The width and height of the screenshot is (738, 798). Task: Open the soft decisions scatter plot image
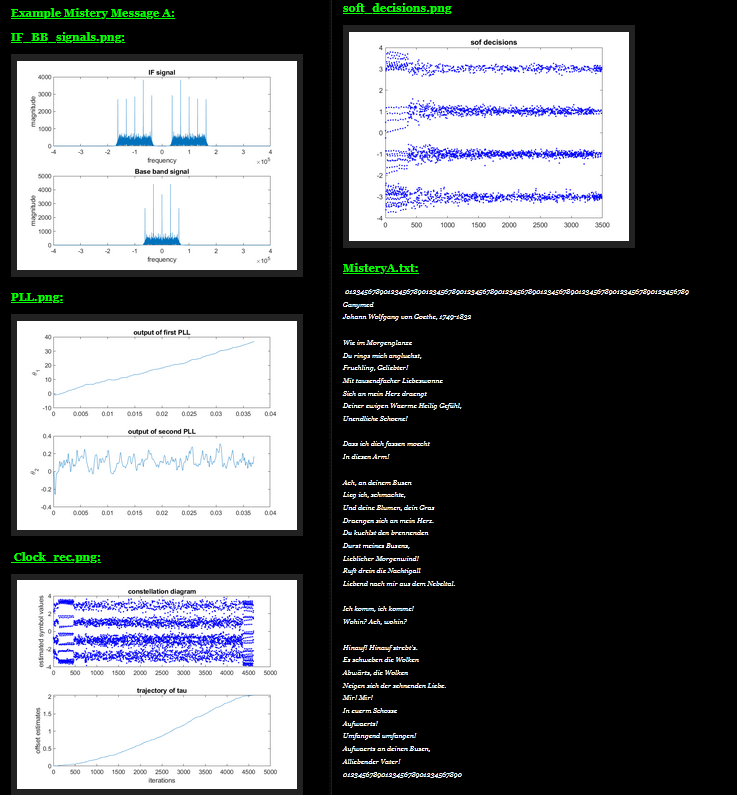tap(489, 136)
